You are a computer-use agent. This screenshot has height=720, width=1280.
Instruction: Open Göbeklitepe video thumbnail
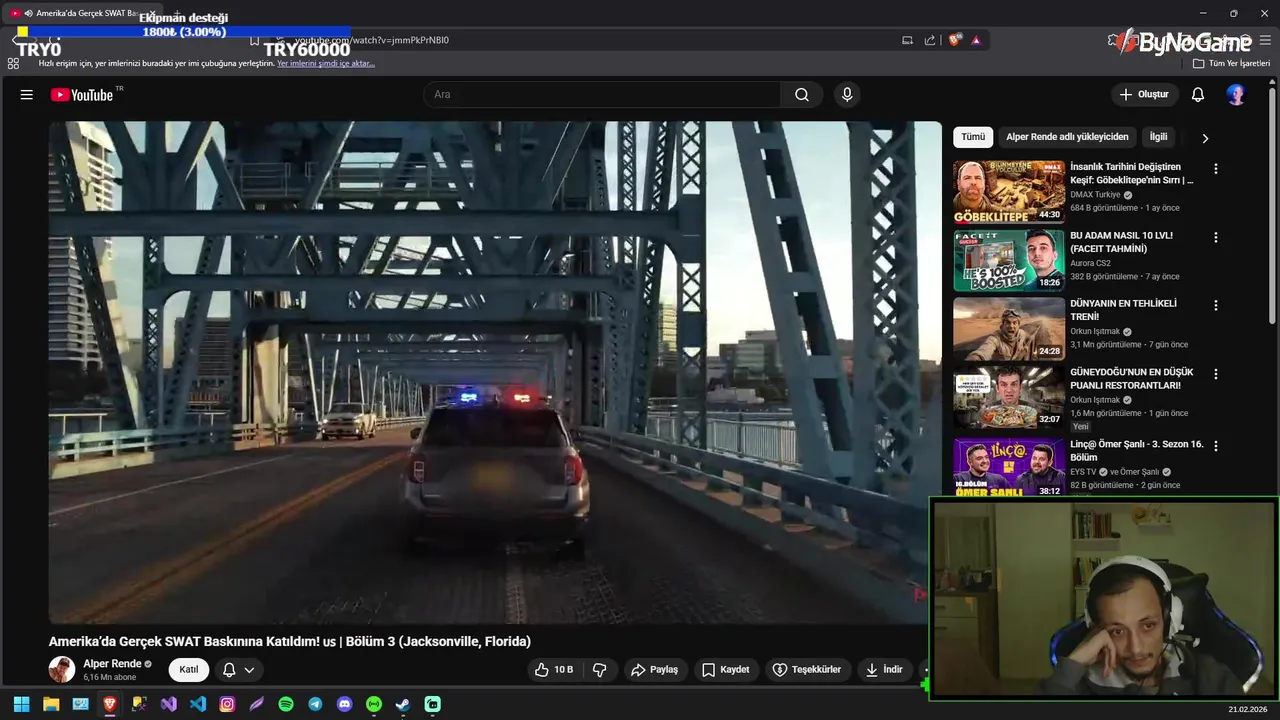click(x=1009, y=191)
